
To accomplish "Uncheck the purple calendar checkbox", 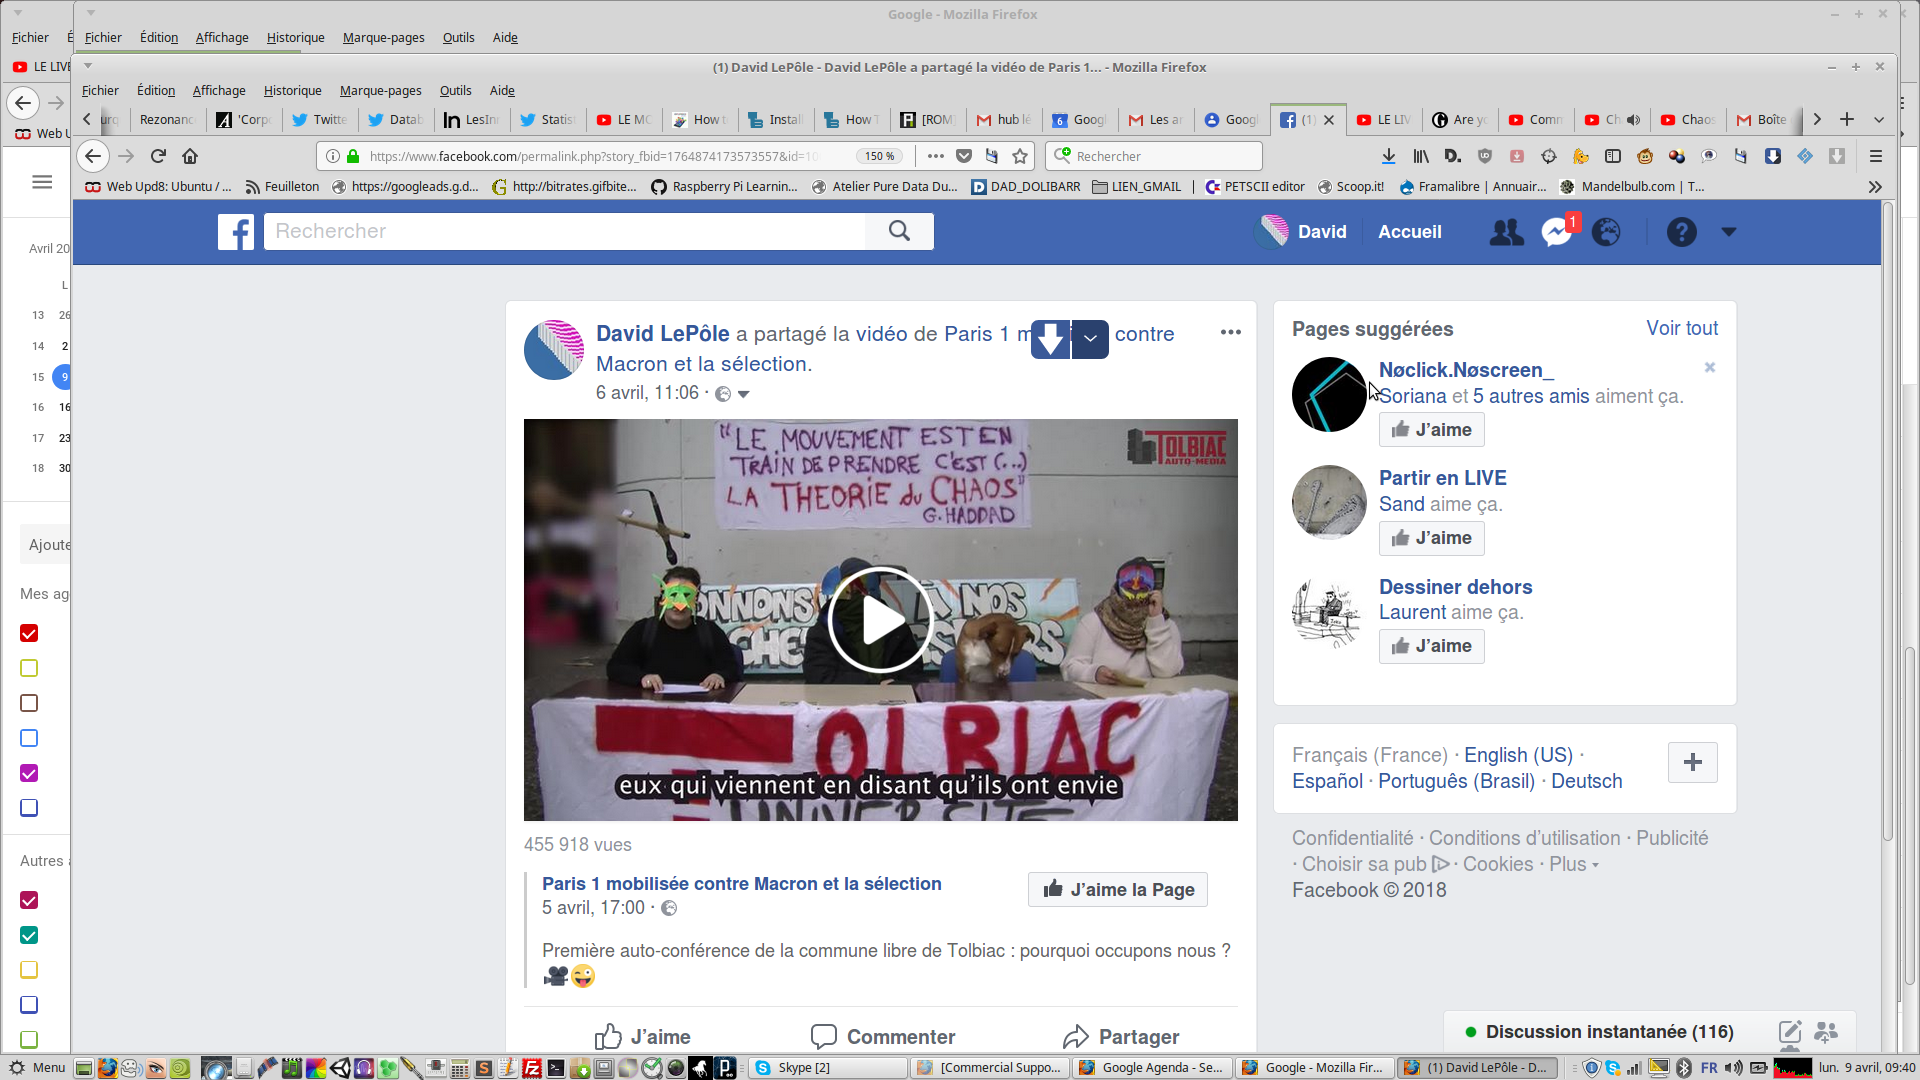I will 29,773.
